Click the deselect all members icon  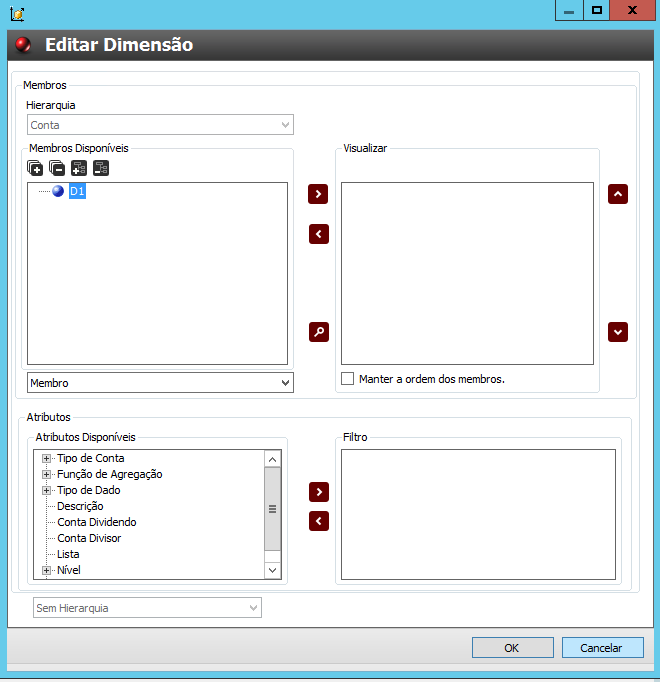click(57, 168)
